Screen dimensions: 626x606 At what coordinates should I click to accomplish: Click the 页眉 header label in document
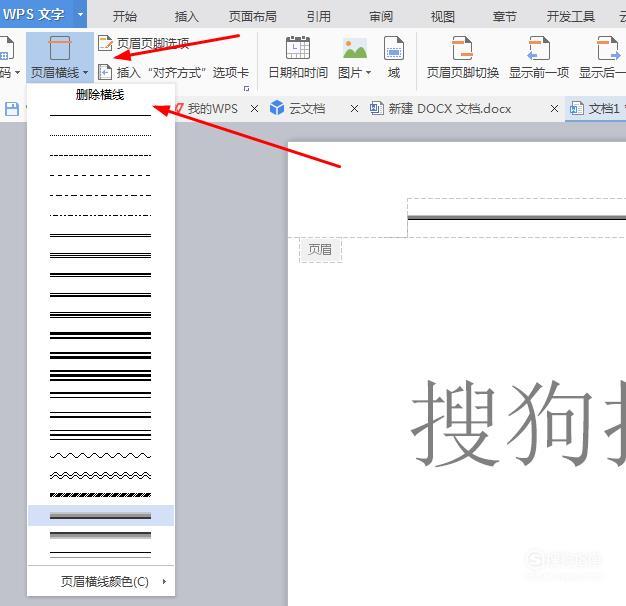click(320, 250)
